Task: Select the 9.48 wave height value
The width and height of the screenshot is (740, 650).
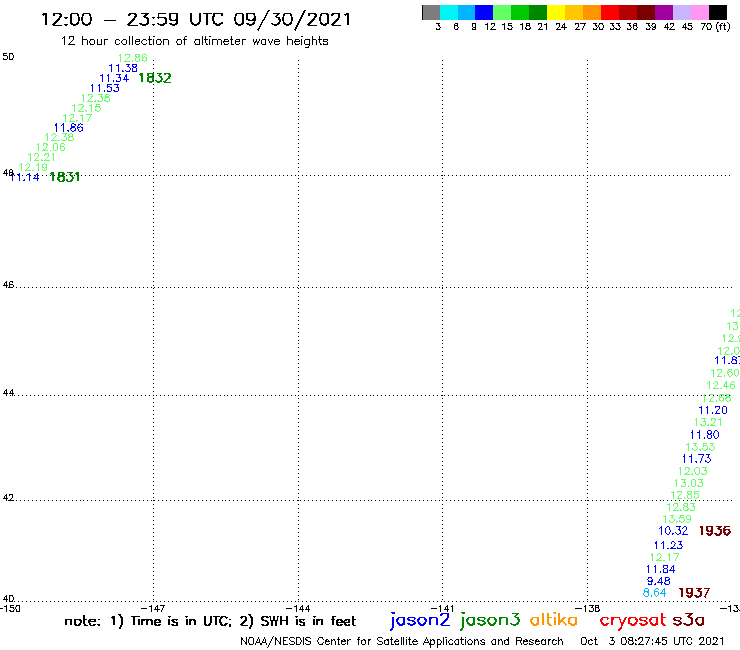Action: click(658, 582)
